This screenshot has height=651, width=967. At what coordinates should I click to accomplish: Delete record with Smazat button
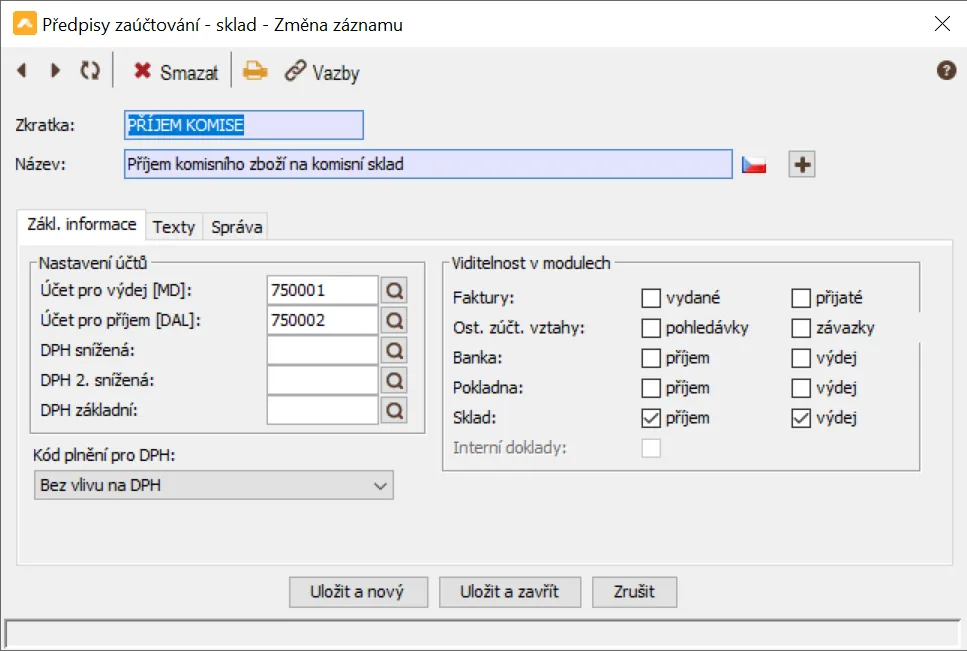point(176,72)
